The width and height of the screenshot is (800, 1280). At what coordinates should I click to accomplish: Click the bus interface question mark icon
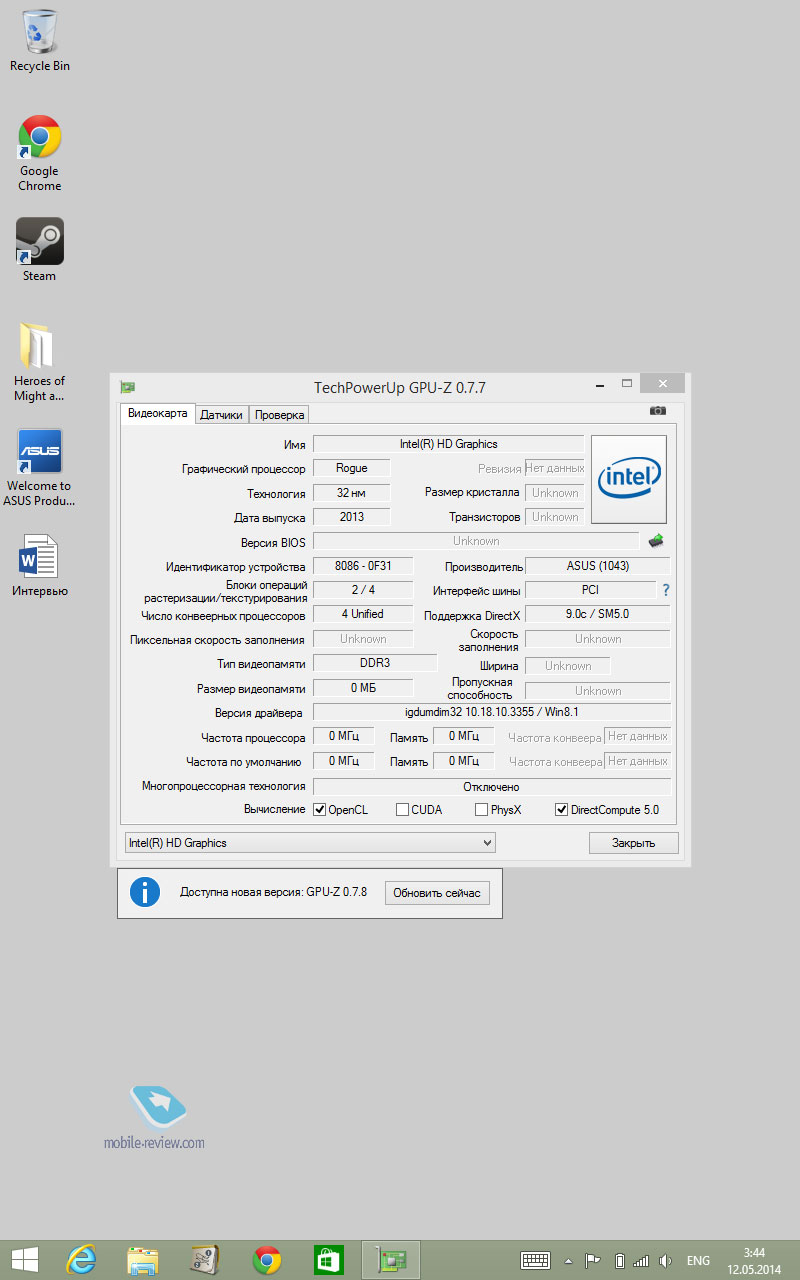(x=665, y=590)
